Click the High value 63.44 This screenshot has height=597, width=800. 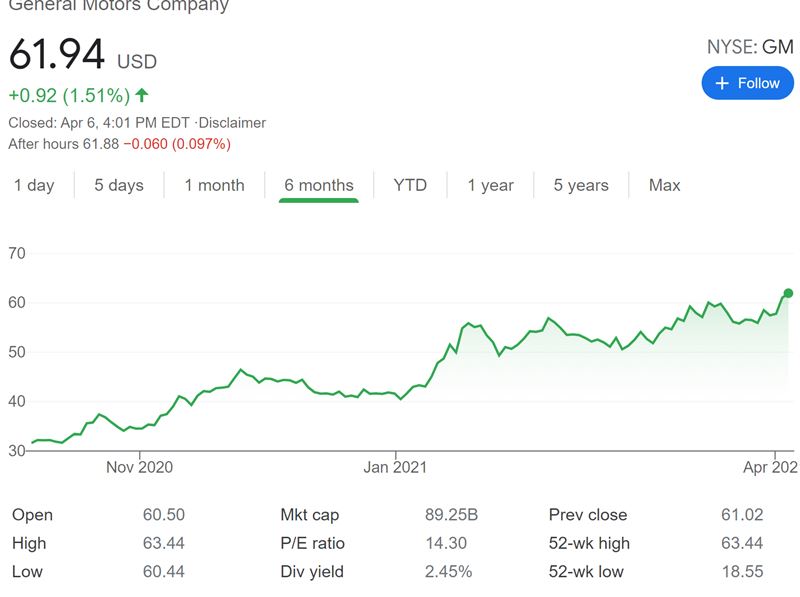(164, 543)
